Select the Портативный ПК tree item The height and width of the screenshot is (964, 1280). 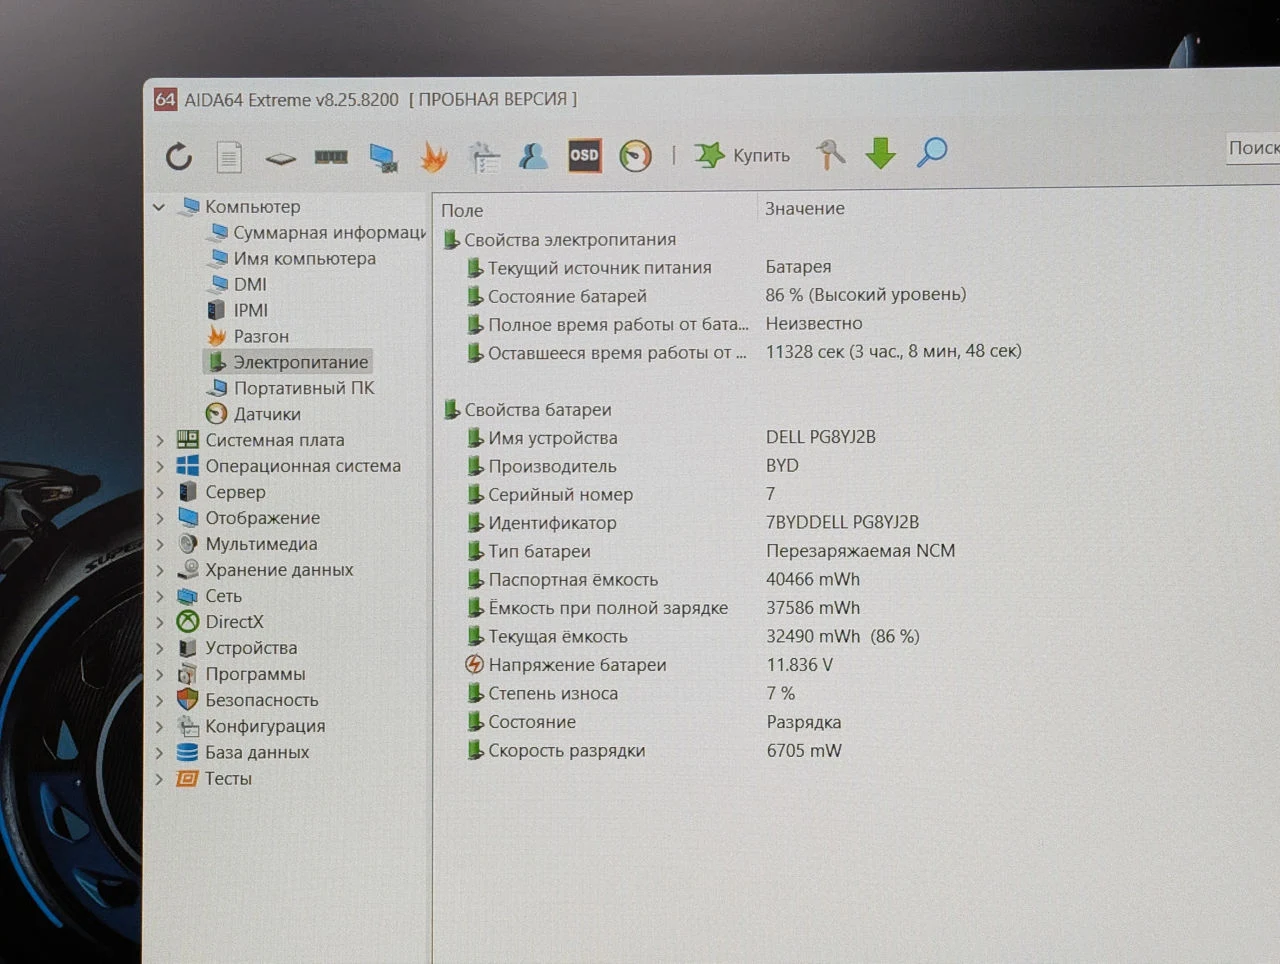pos(291,388)
